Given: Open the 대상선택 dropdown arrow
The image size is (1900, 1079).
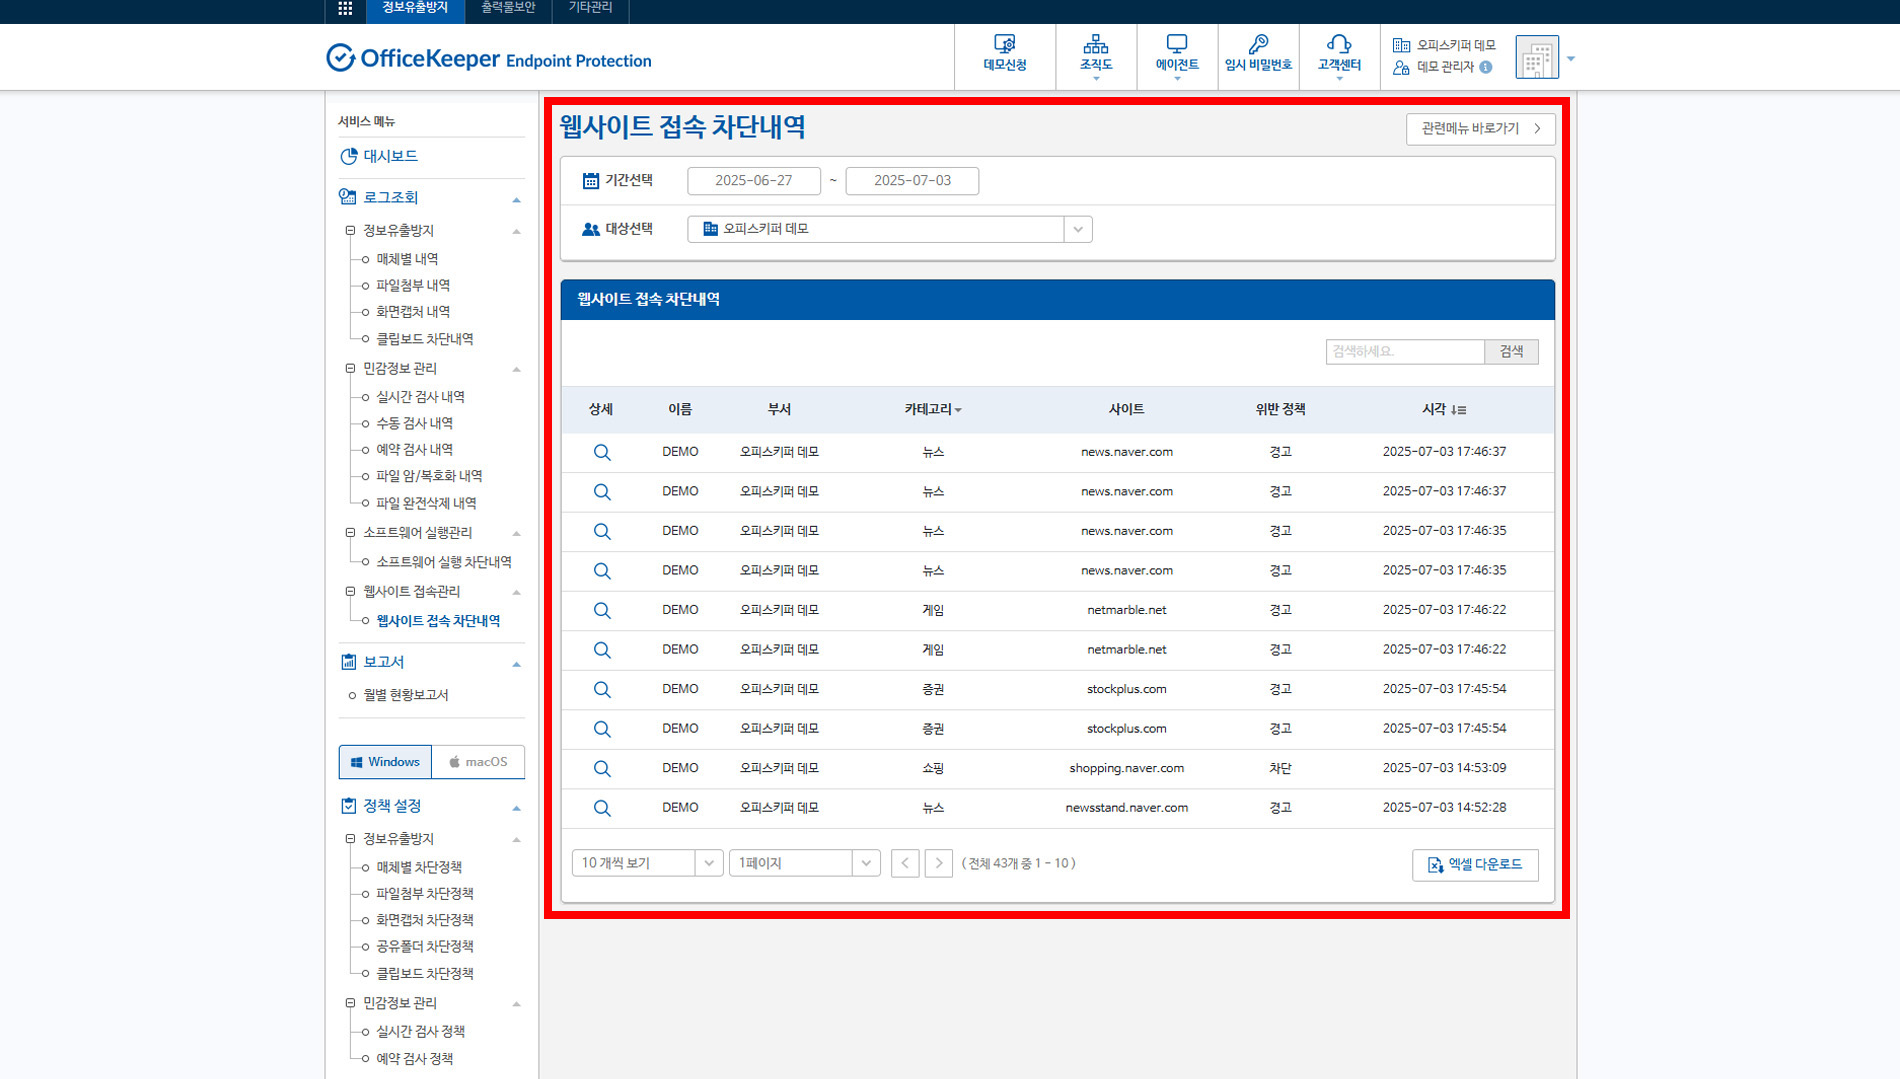Looking at the screenshot, I should point(1078,229).
